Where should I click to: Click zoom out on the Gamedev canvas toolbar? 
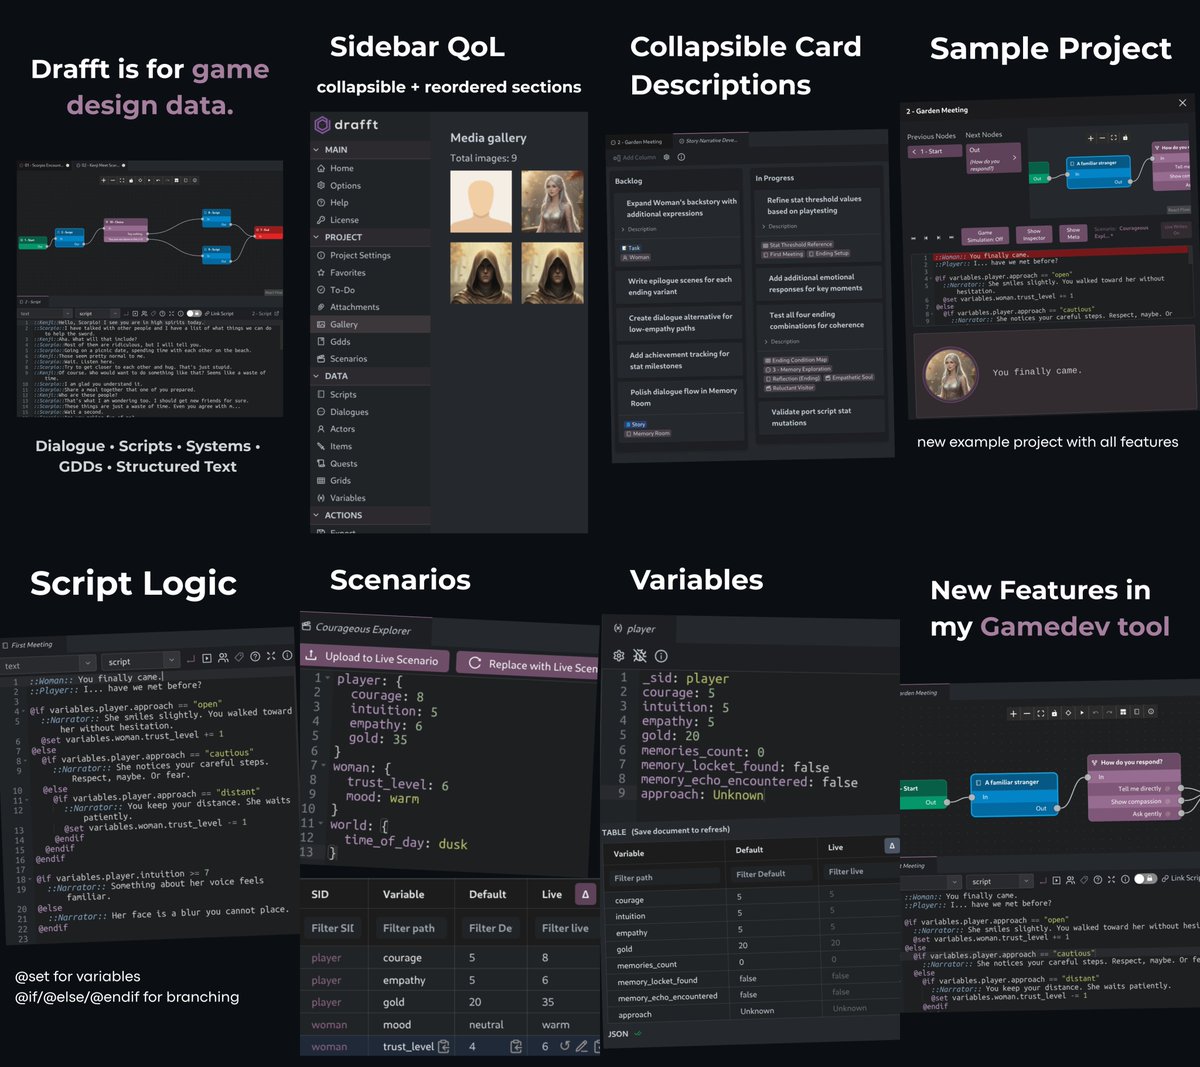tap(1027, 714)
